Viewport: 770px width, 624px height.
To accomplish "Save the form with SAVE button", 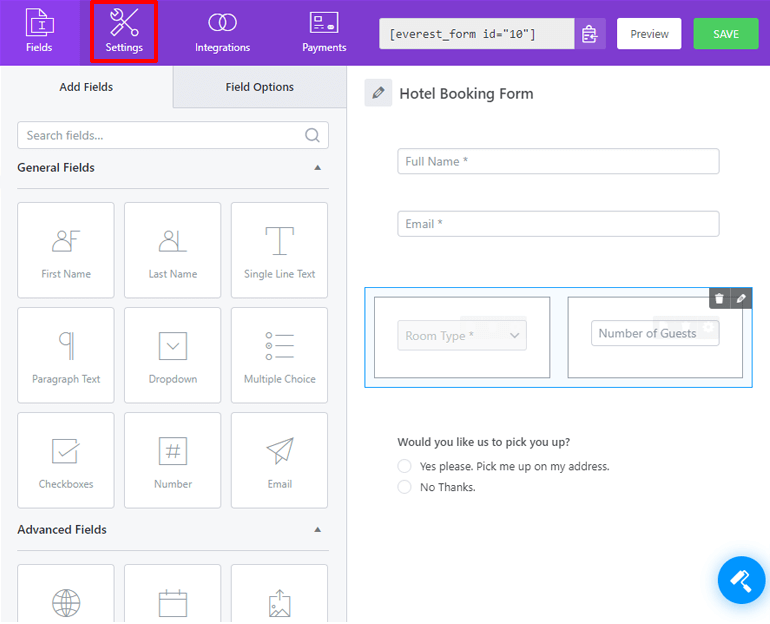I will click(725, 34).
